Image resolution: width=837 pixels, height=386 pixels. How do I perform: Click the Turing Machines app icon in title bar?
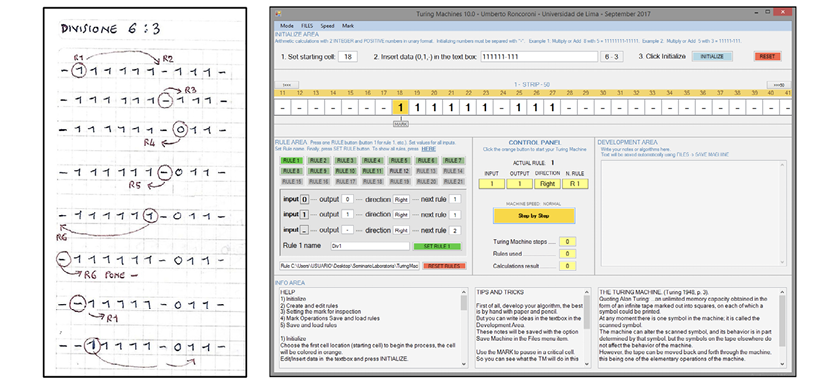point(278,13)
